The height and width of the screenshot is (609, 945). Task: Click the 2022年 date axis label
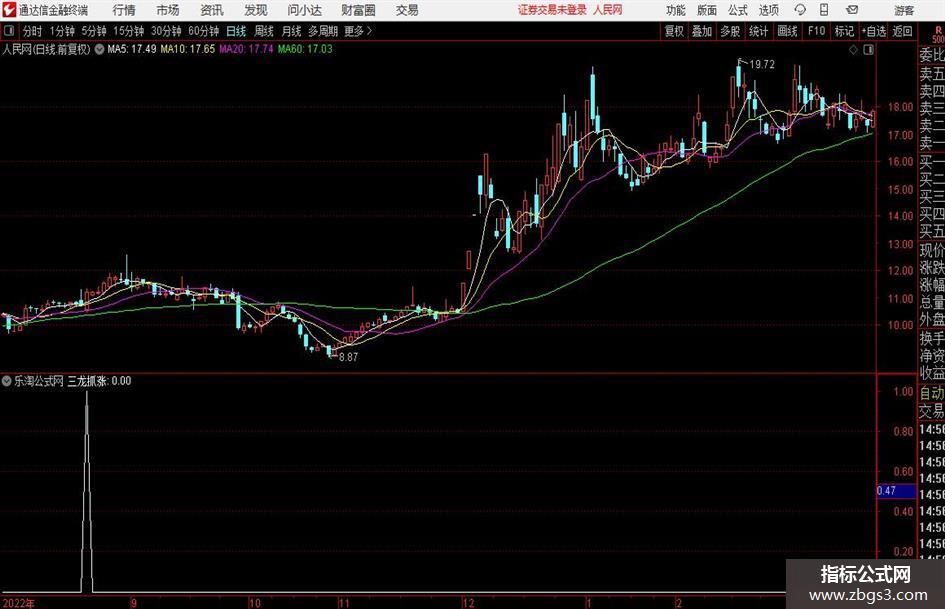point(19,603)
